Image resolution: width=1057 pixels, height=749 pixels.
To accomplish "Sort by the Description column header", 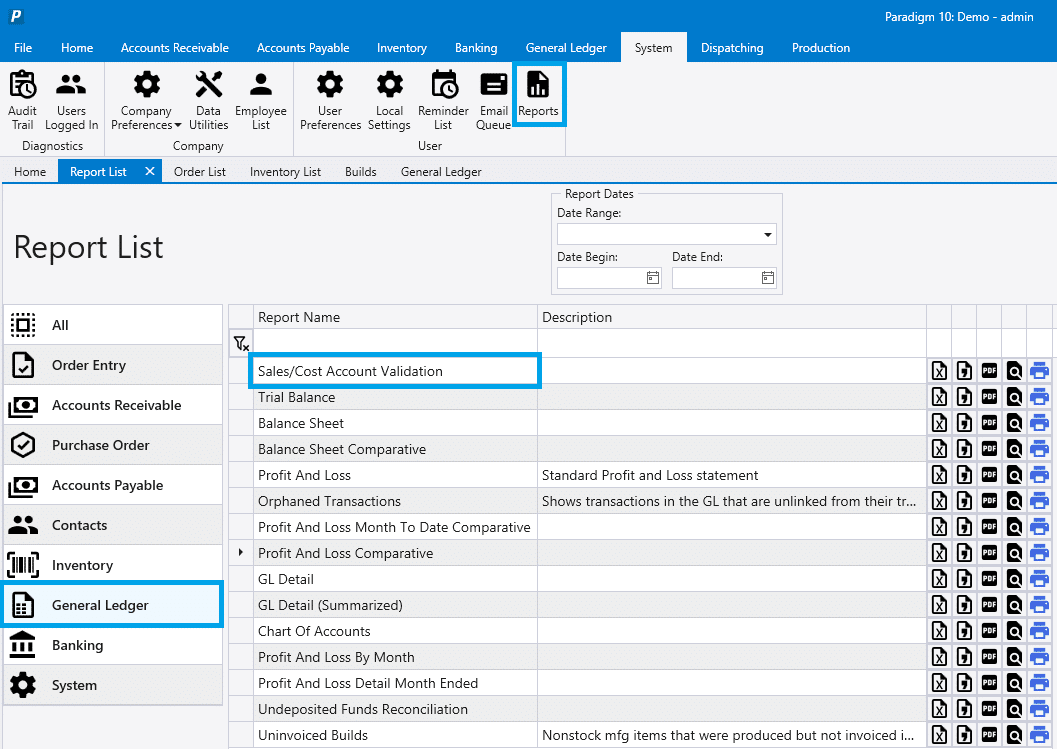I will tap(732, 318).
